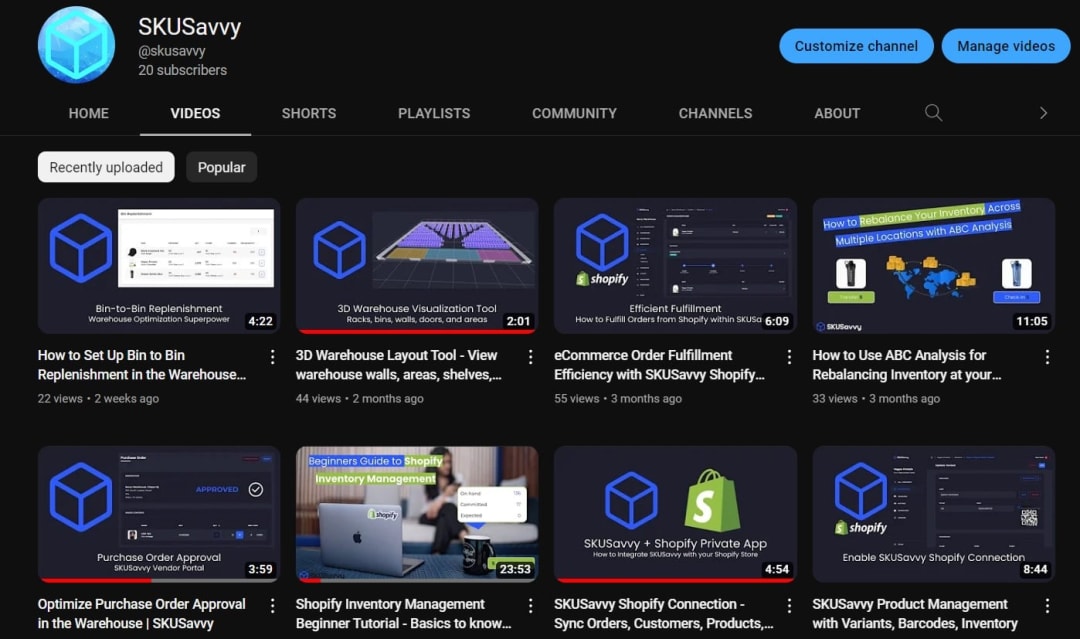Open options menu for ABC Analysis video

(1047, 357)
